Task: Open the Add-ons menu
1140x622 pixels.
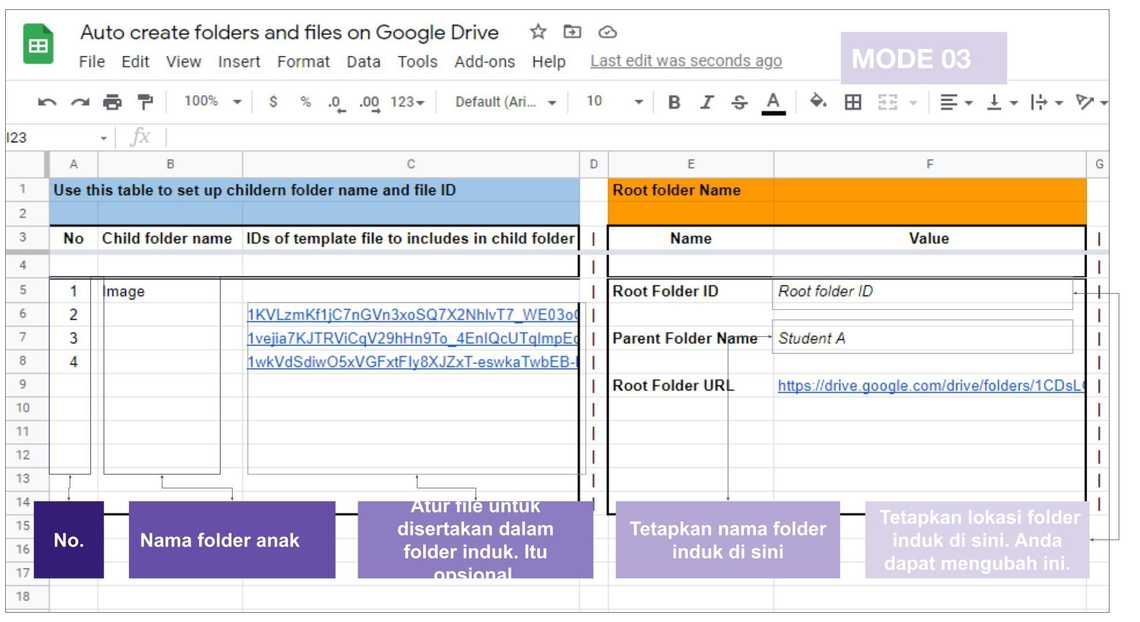Action: point(486,62)
